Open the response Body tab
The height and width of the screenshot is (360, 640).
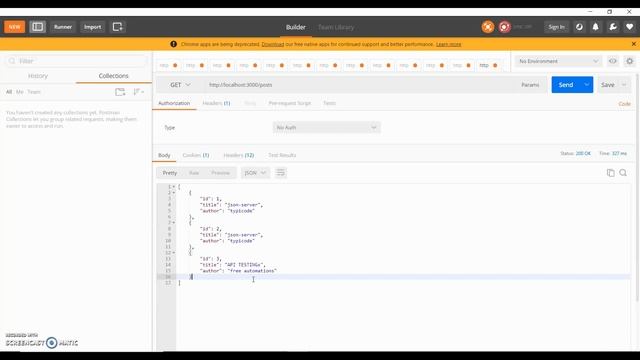tap(164, 155)
